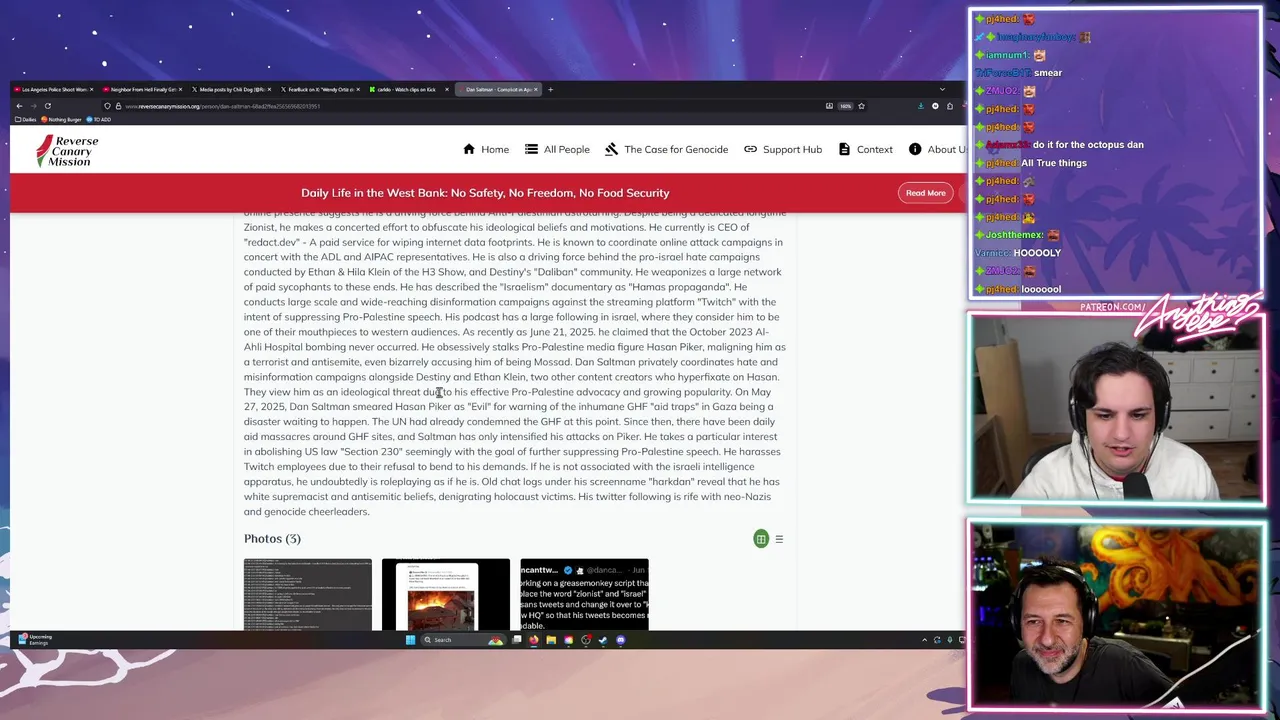The height and width of the screenshot is (720, 1280).
Task: Open the Dailies bookmark folder
Action: click(x=25, y=119)
